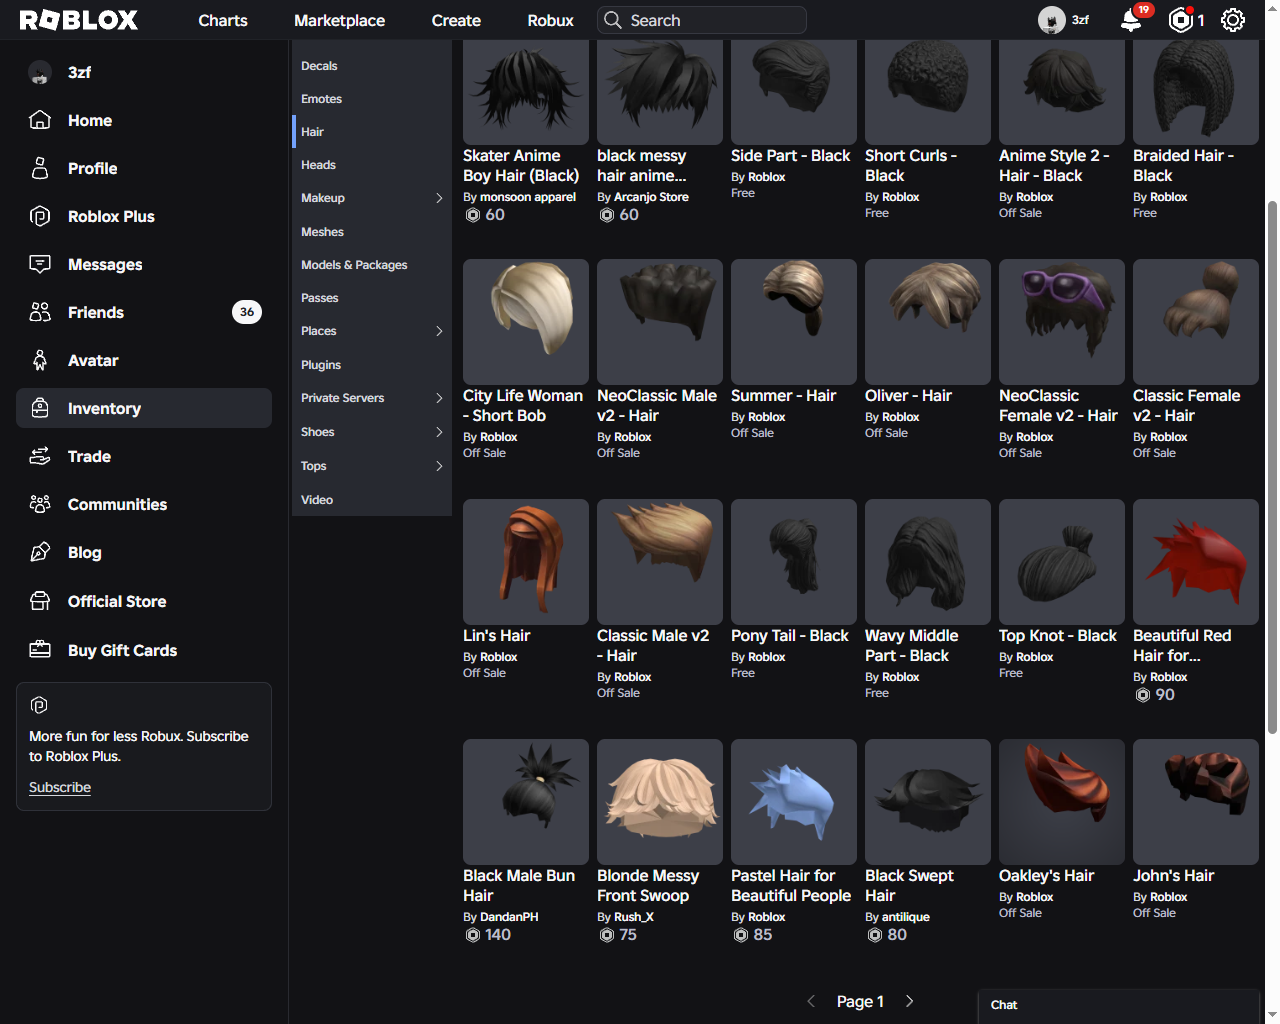Image resolution: width=1280 pixels, height=1024 pixels.
Task: Select the Decals category
Action: point(372,66)
